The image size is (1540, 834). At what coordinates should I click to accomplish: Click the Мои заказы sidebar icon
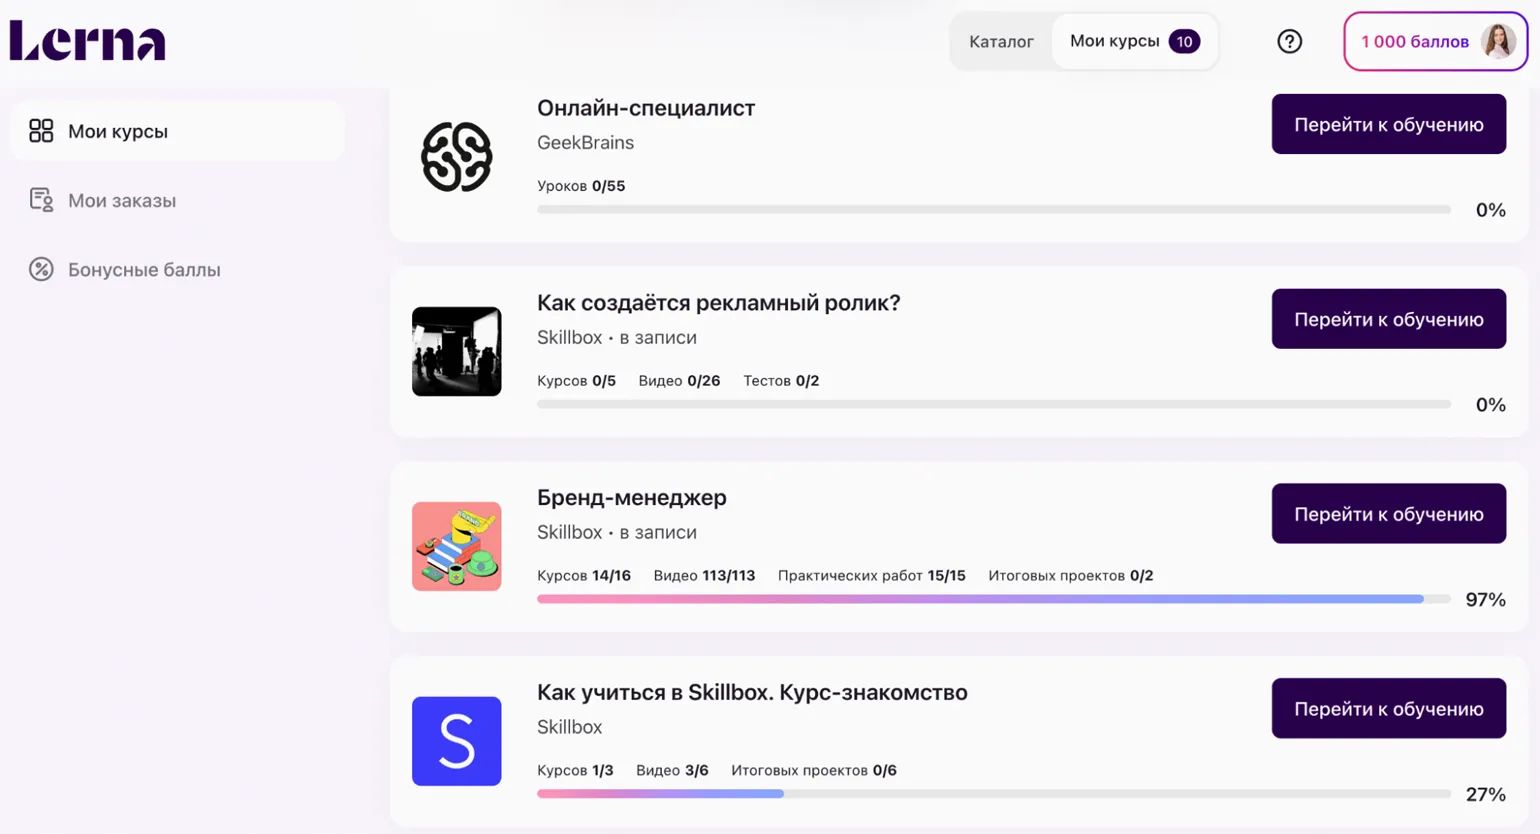point(41,200)
